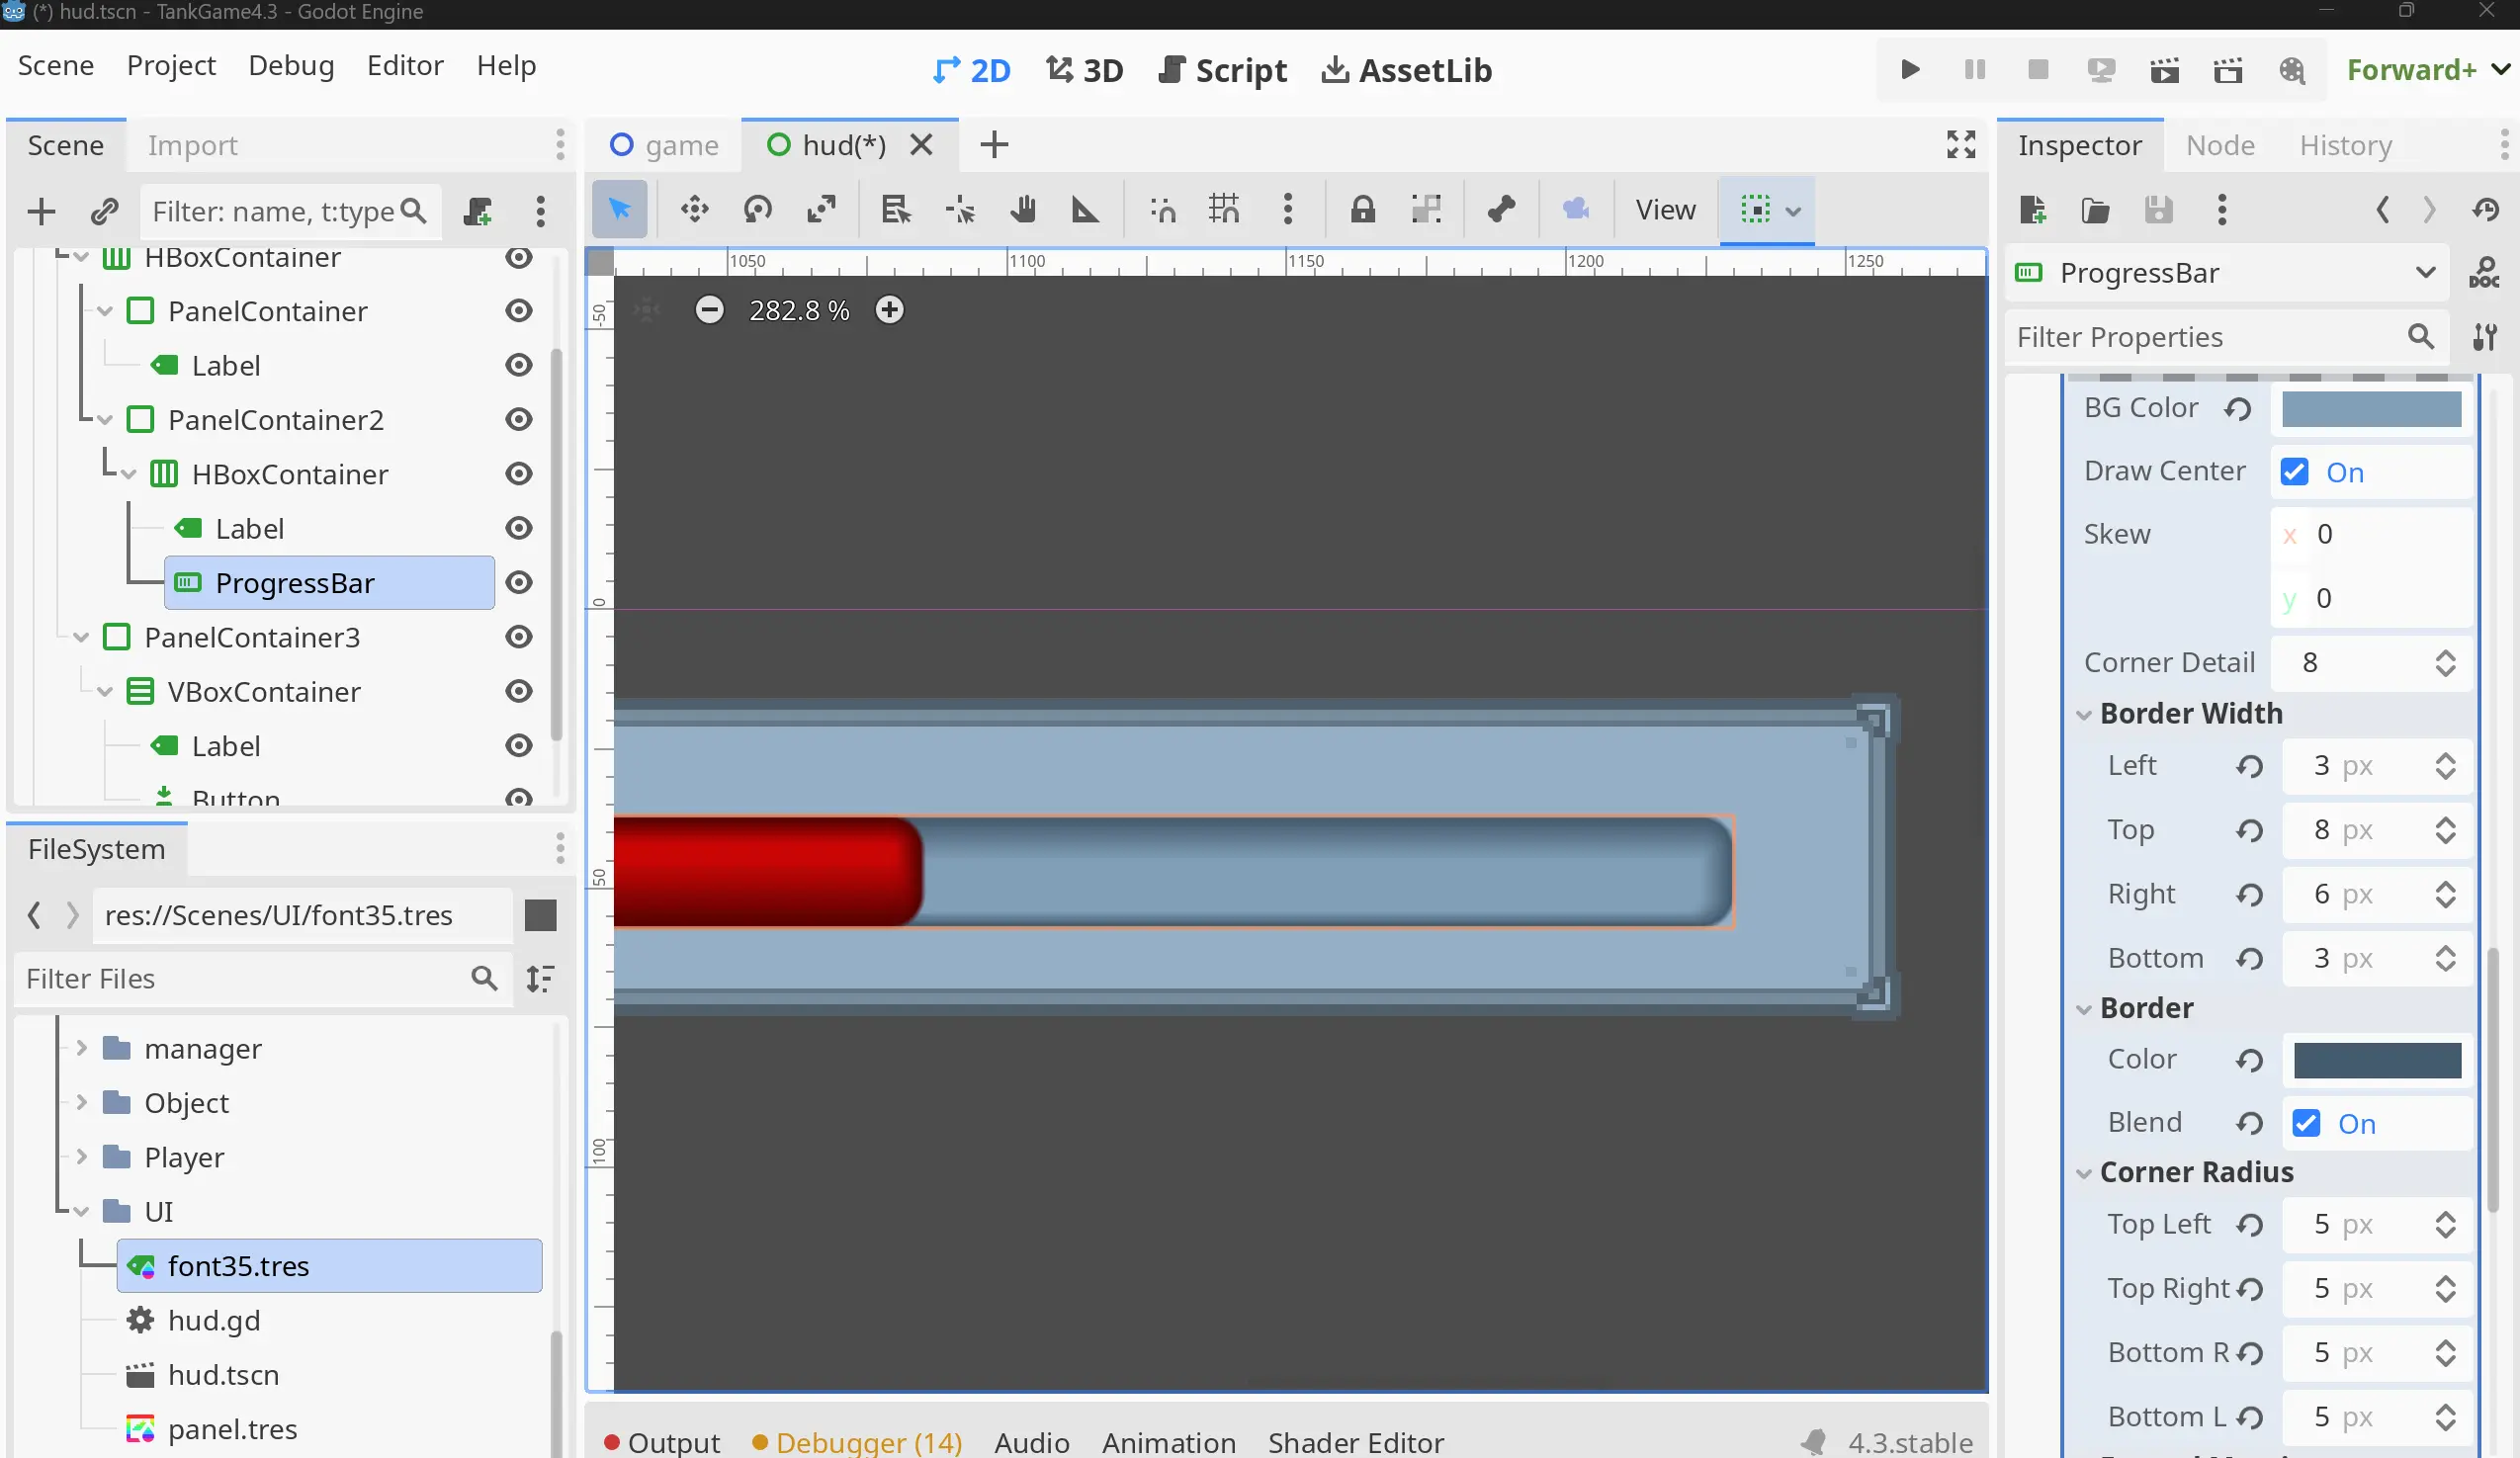Screen dimensions: 2520x1458
Task: Open Inspector object history icon
Action: pos(2486,210)
